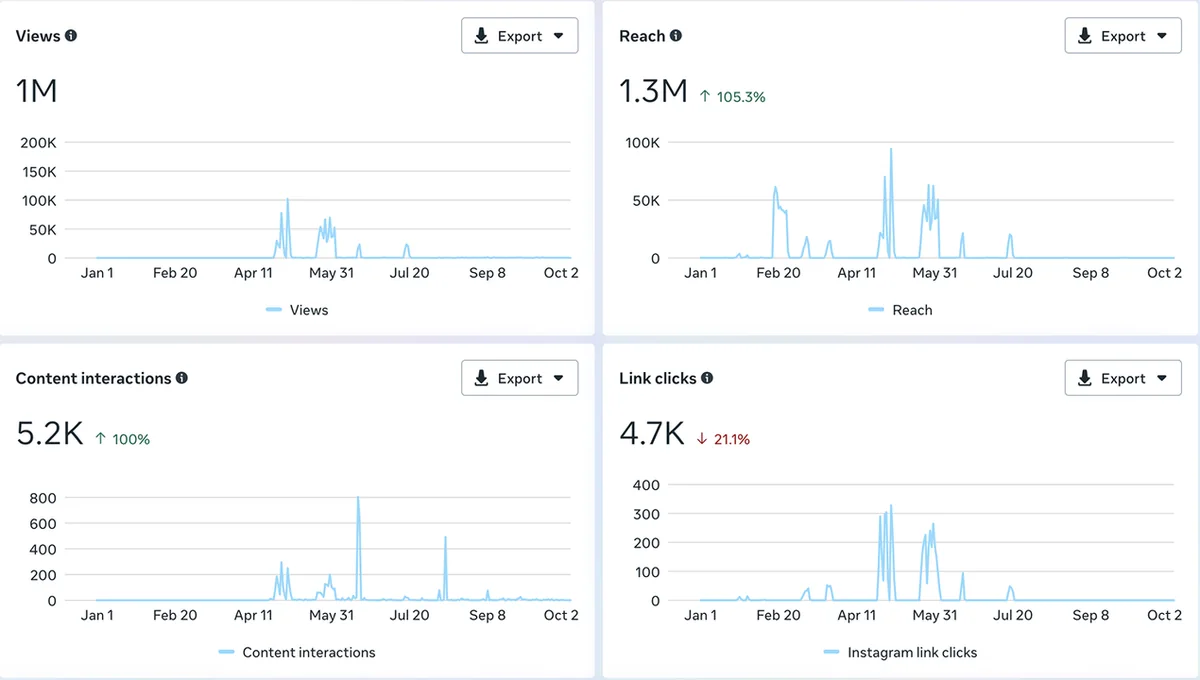Image resolution: width=1200 pixels, height=680 pixels.
Task: Open the info tooltip icon beside Reach
Action: click(676, 36)
